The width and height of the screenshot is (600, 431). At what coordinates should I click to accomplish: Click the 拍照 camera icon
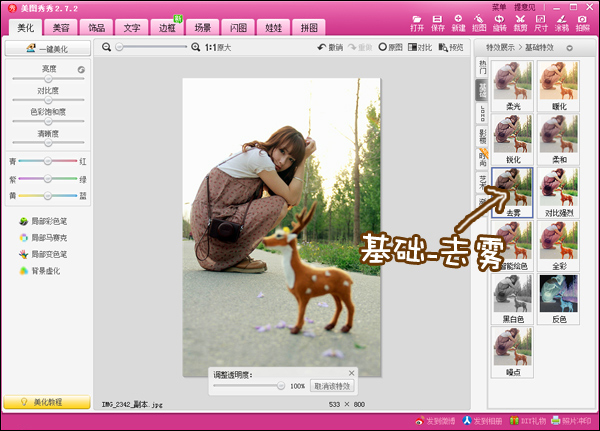click(x=582, y=23)
